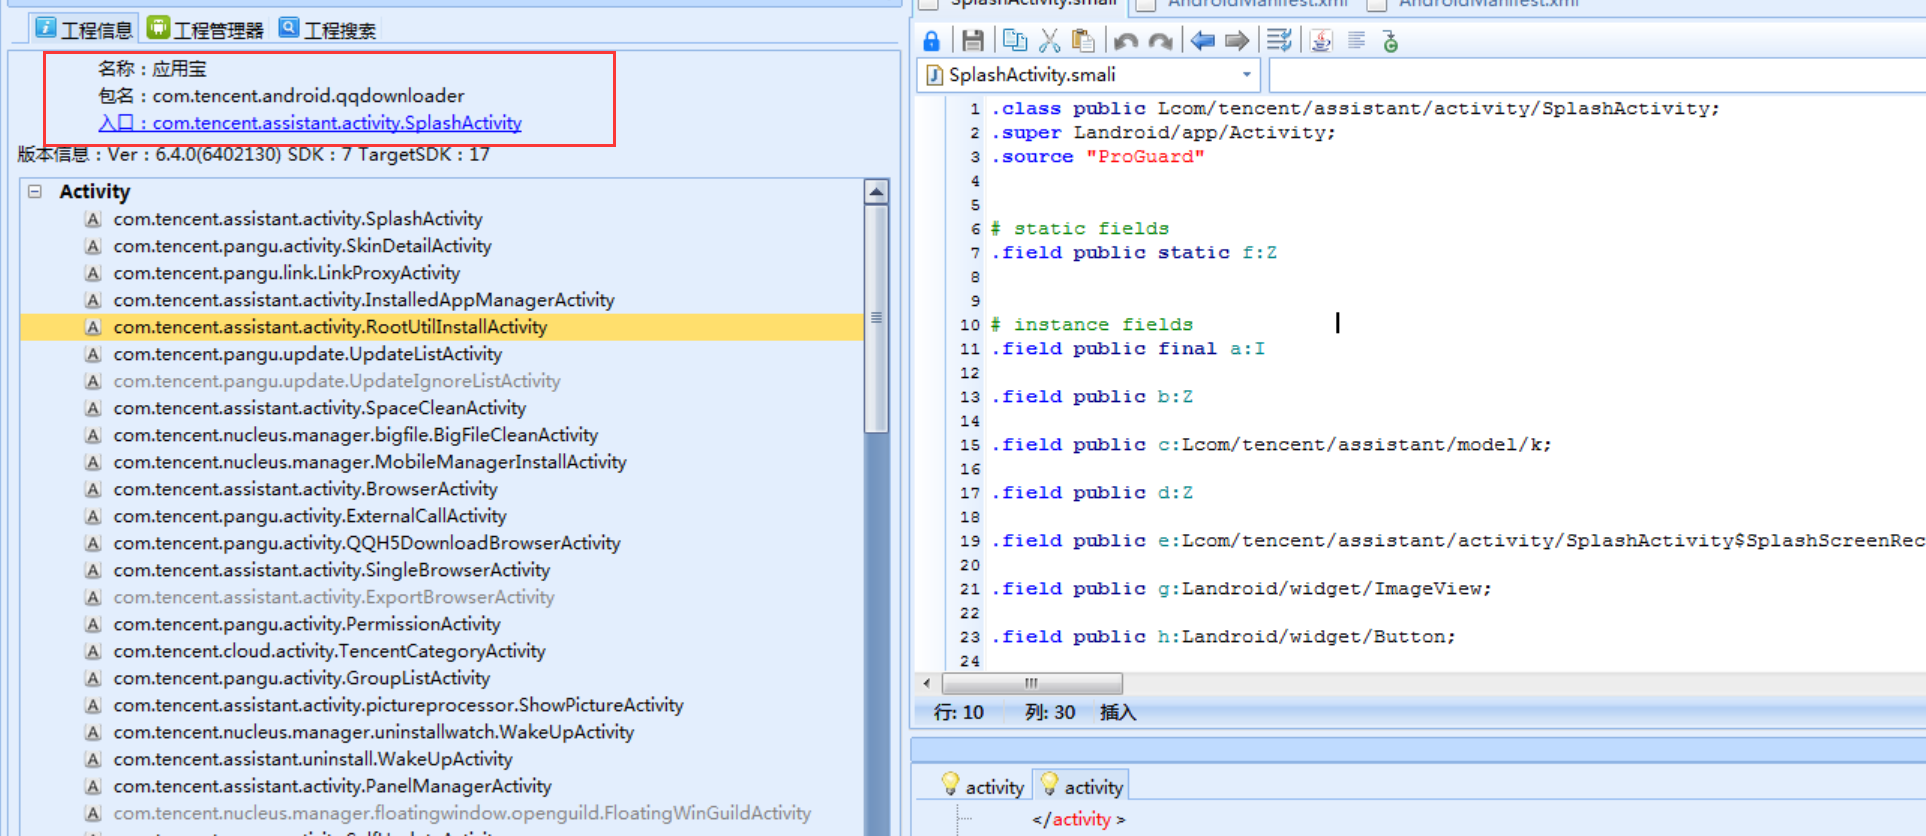This screenshot has height=836, width=1926.
Task: Select assistant.uninstall.WakeUpActivity entry
Action: 313,759
